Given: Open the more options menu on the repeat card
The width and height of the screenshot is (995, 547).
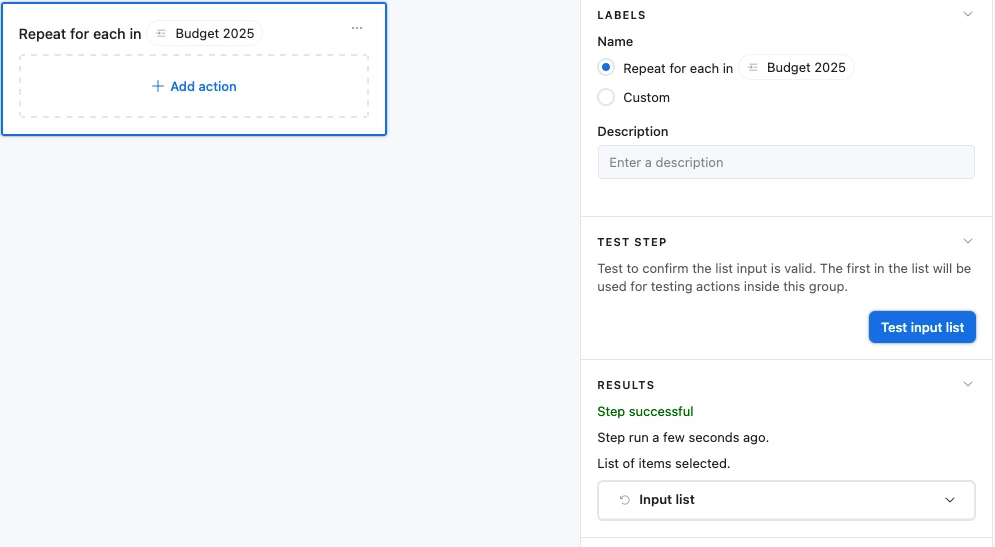Looking at the screenshot, I should click(357, 28).
